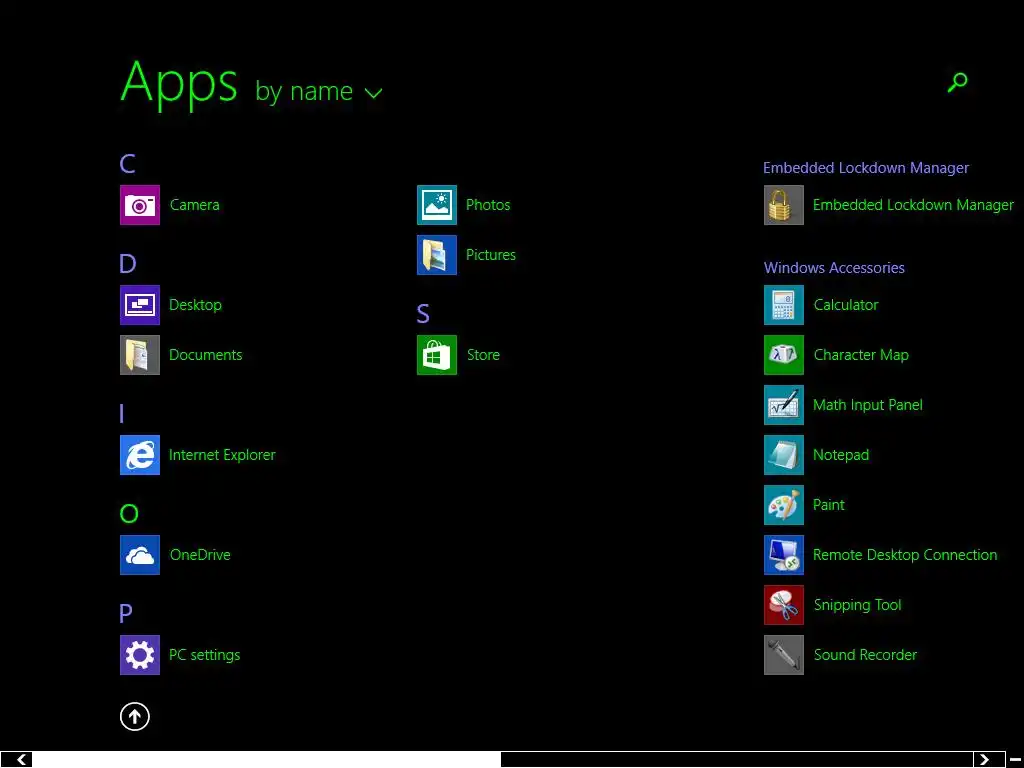The image size is (1024, 768).
Task: Select the letter P group header
Action: (126, 613)
